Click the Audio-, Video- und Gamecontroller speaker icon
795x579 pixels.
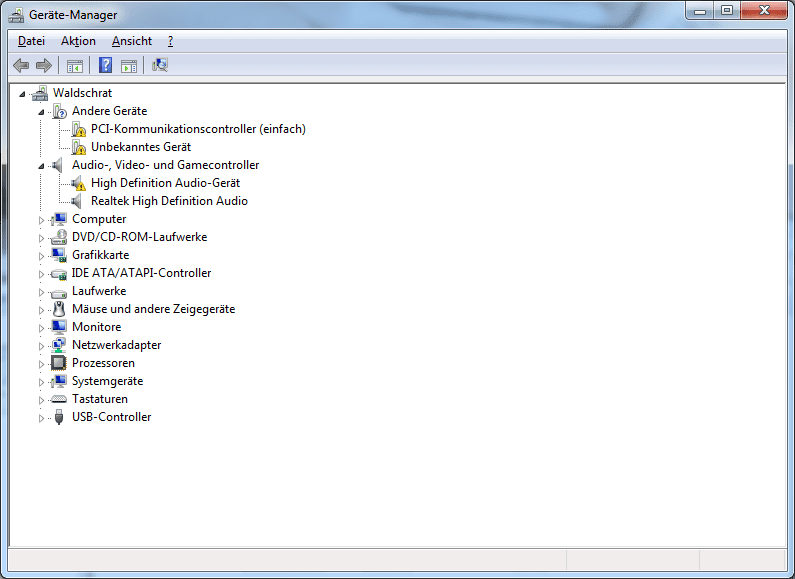(58, 165)
